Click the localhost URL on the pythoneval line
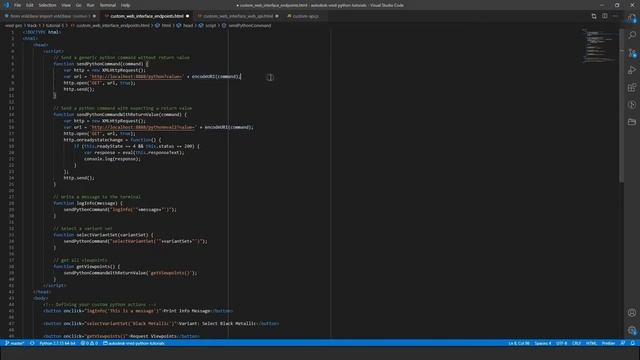The image size is (640, 360). 143,127
